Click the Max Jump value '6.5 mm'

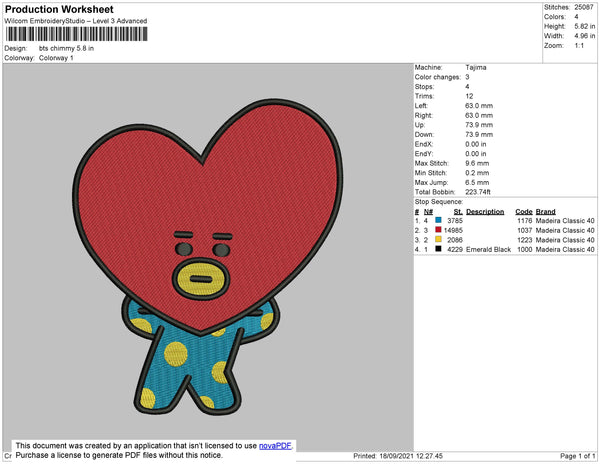pyautogui.click(x=477, y=182)
